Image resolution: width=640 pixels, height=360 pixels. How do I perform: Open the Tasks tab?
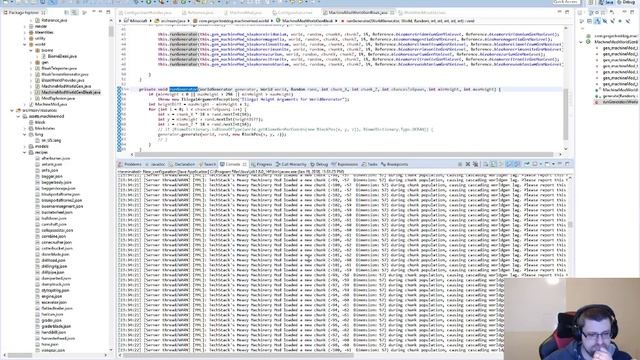[x=369, y=164]
